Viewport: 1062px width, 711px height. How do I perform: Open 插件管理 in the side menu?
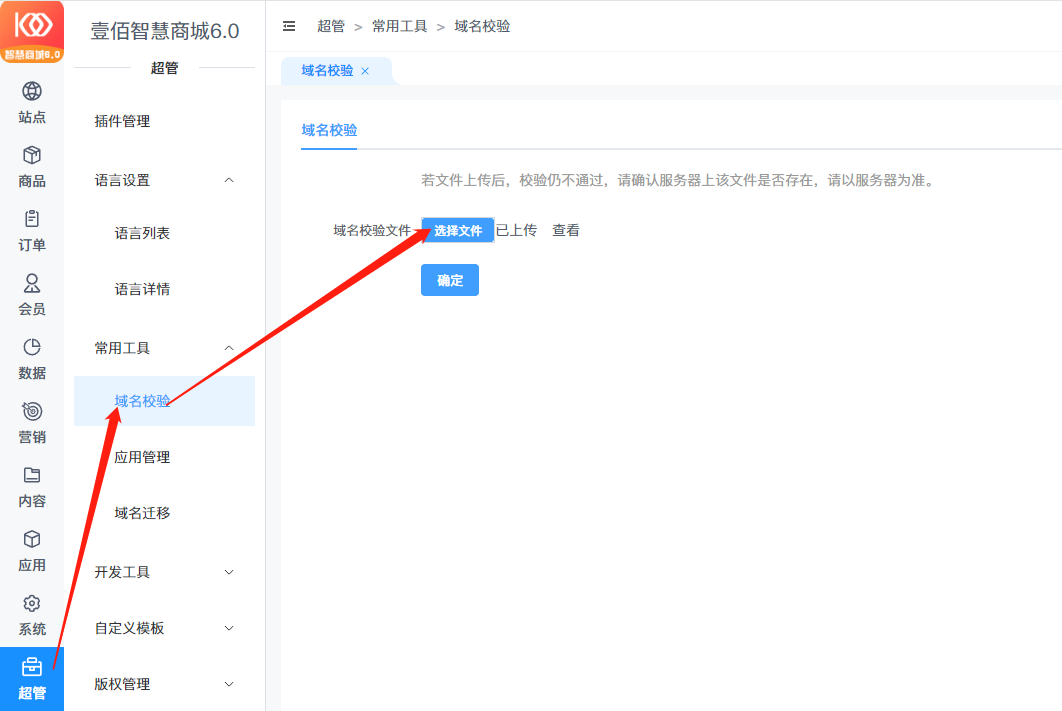[122, 121]
